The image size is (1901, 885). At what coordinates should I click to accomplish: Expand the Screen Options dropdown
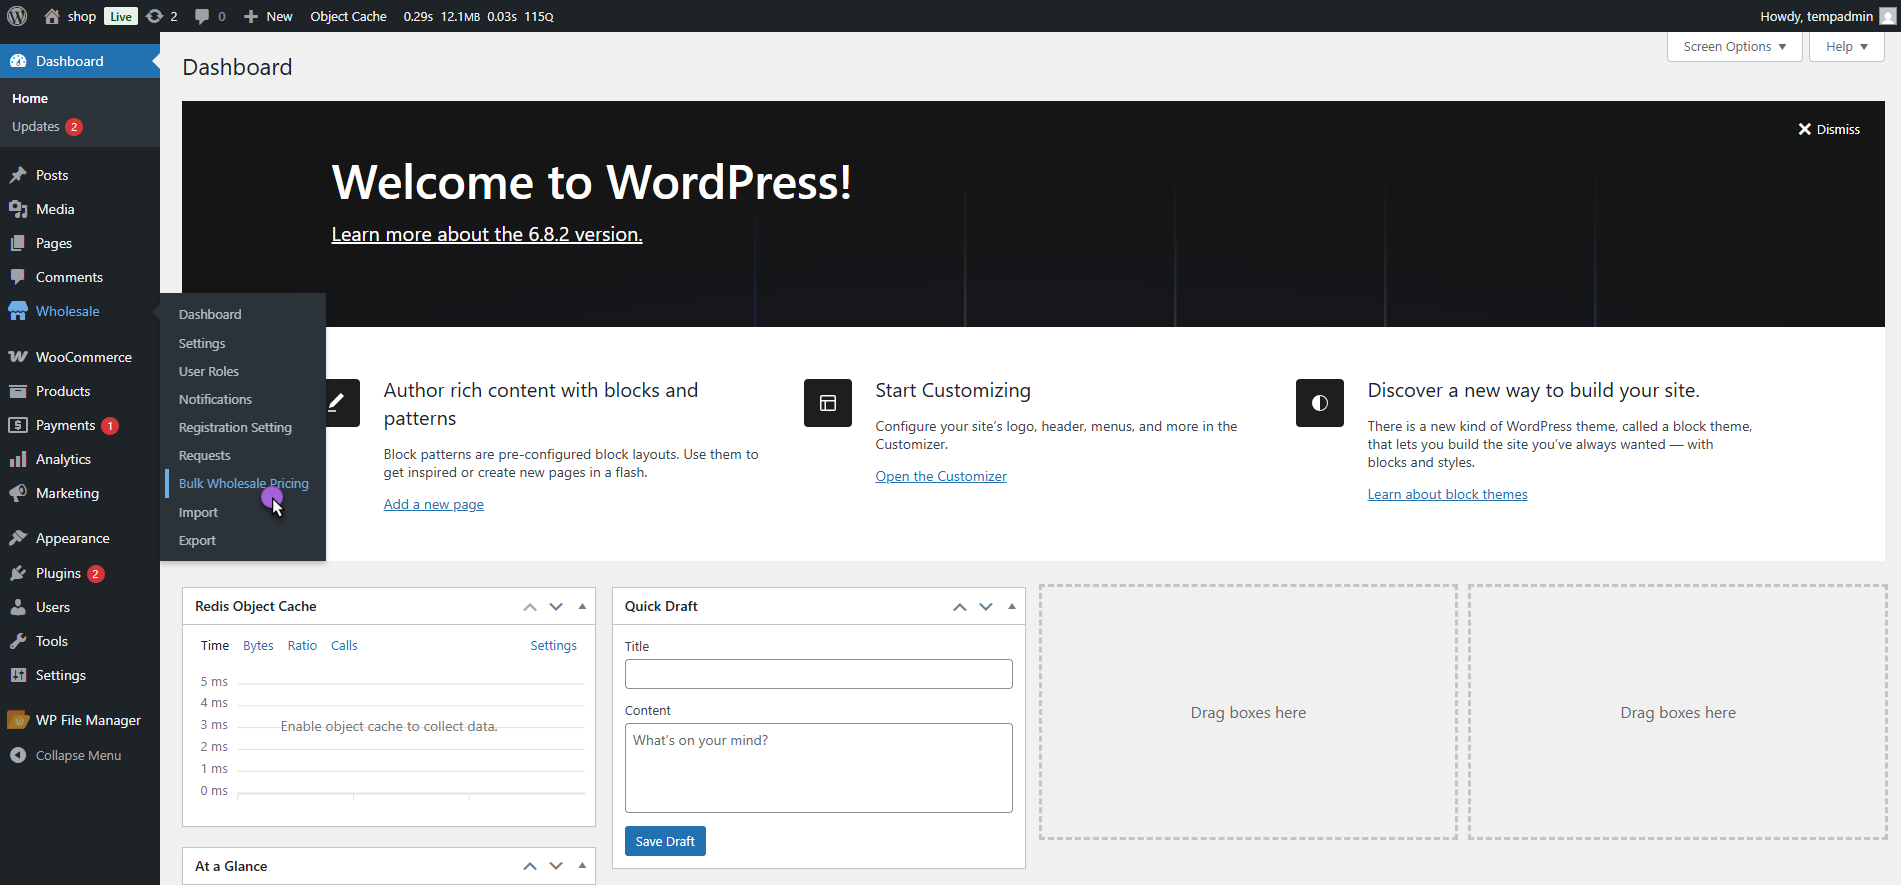click(1734, 47)
